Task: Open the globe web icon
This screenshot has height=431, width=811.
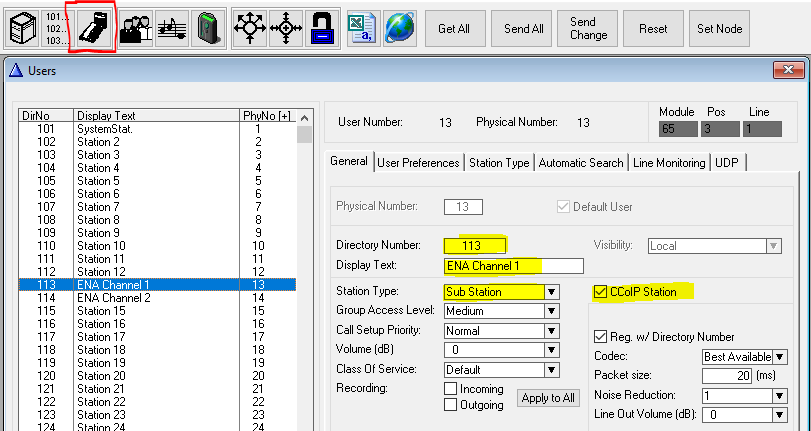Action: click(401, 28)
